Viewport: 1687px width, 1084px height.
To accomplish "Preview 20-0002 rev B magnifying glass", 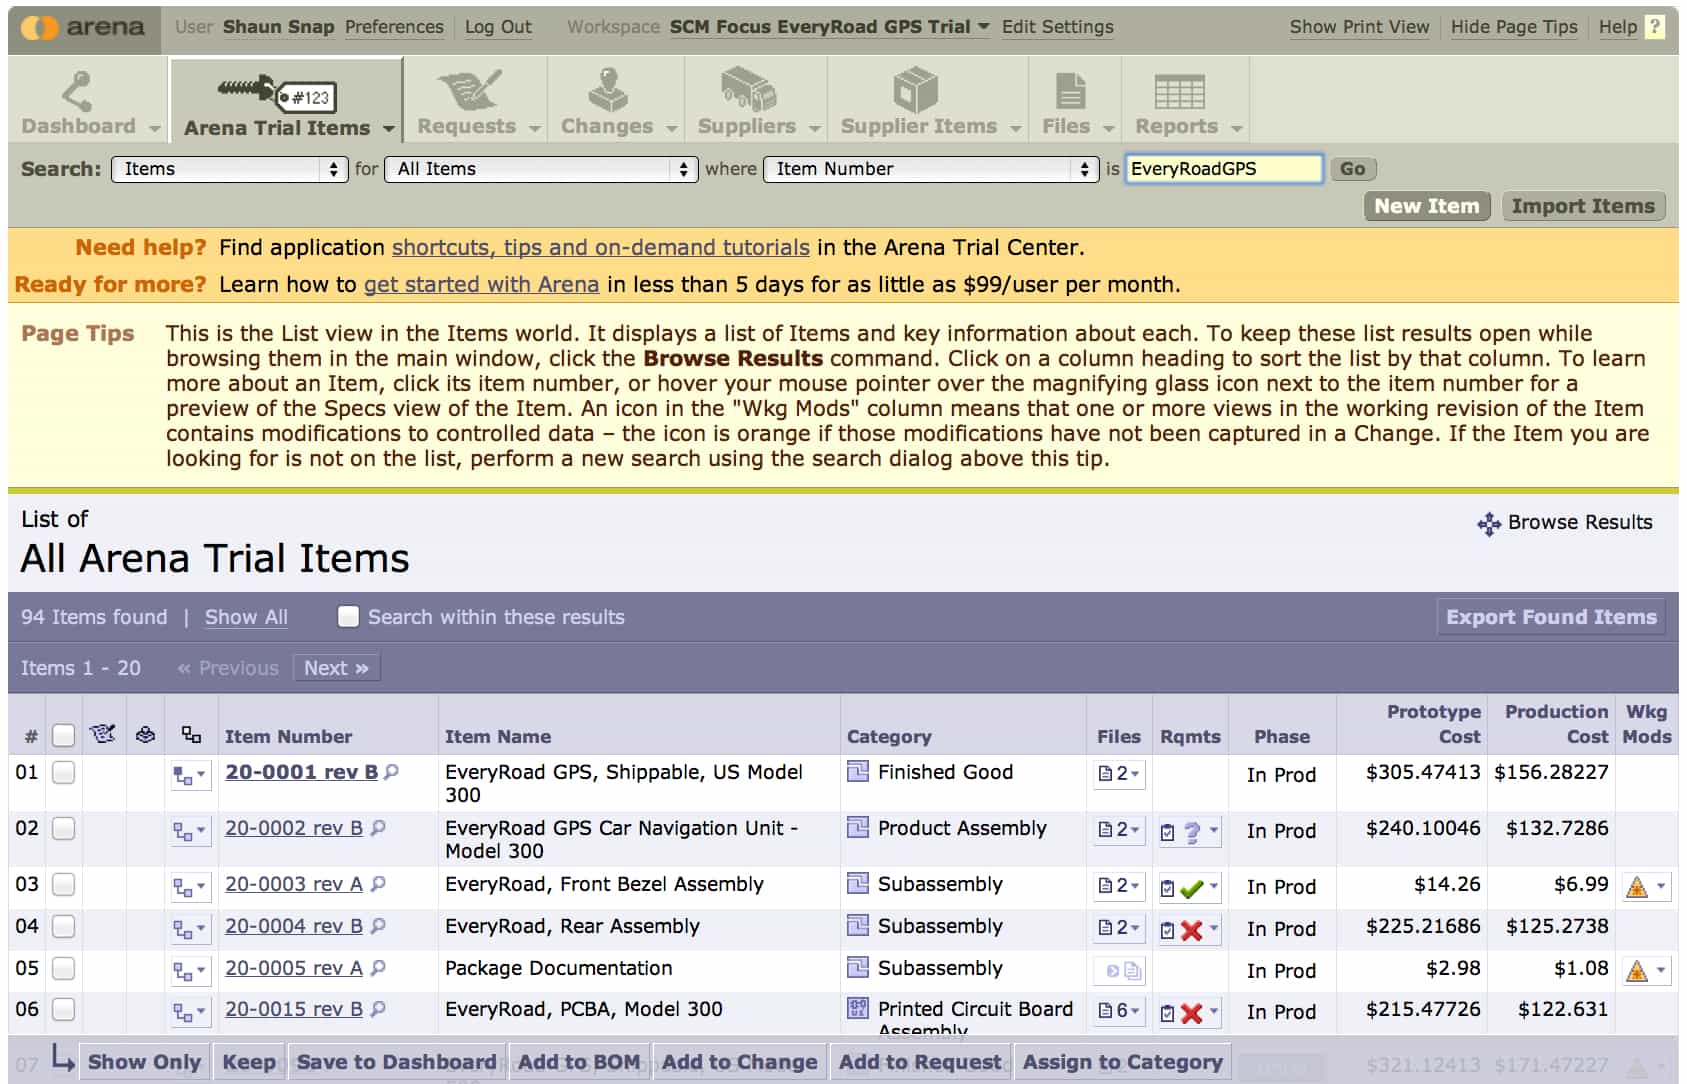I will (378, 828).
